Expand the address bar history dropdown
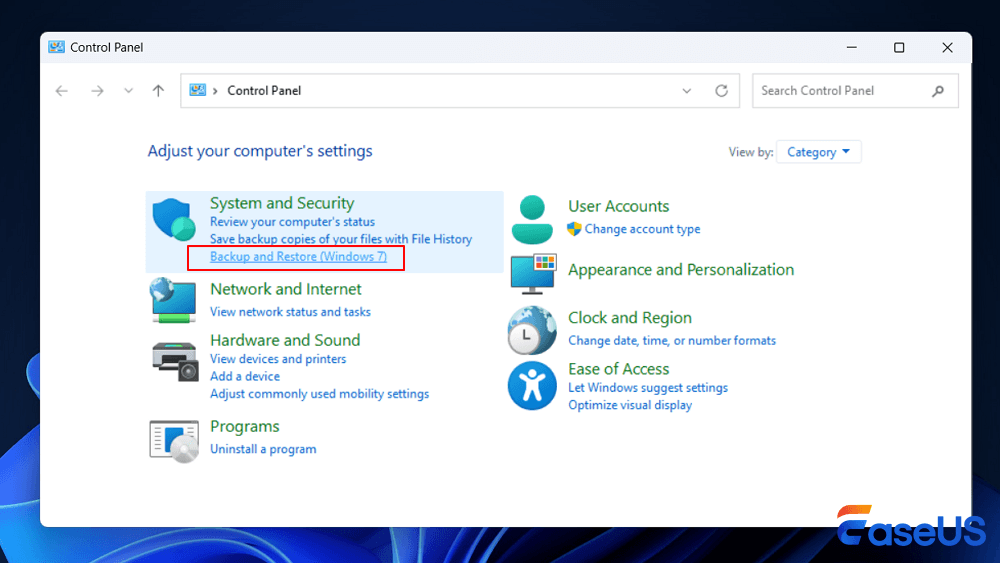 [x=686, y=91]
